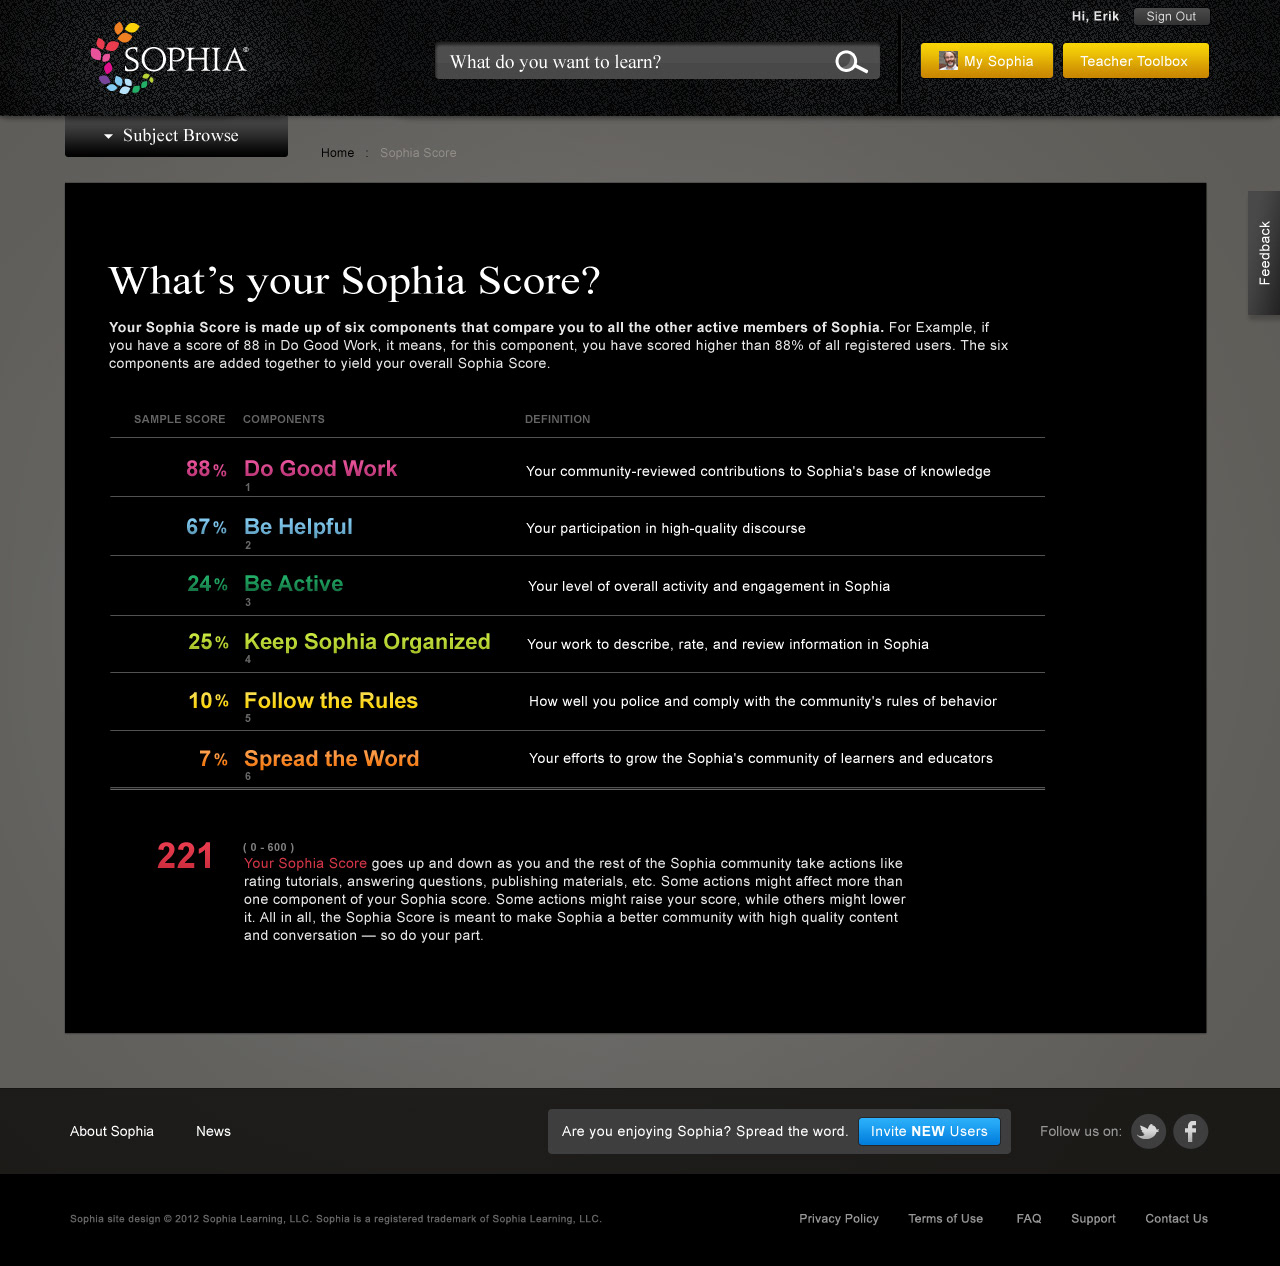Screen dimensions: 1280x1266
Task: Click the 'Follow us on:' label
Action: click(1080, 1131)
